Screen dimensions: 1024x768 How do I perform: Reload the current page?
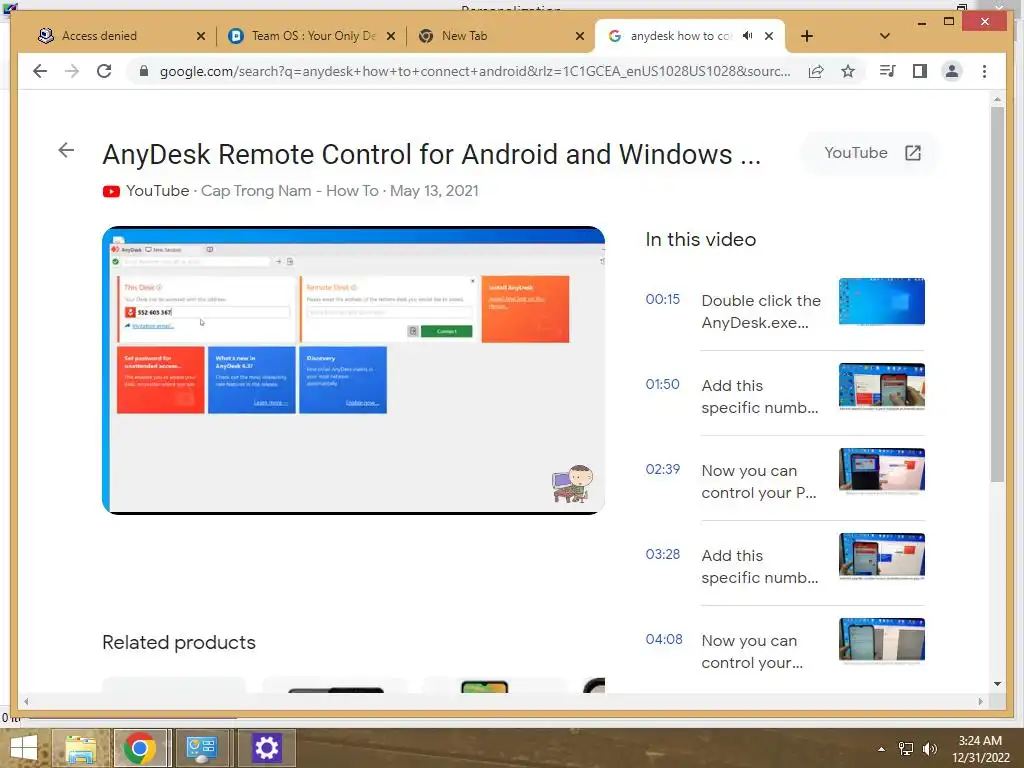point(104,71)
